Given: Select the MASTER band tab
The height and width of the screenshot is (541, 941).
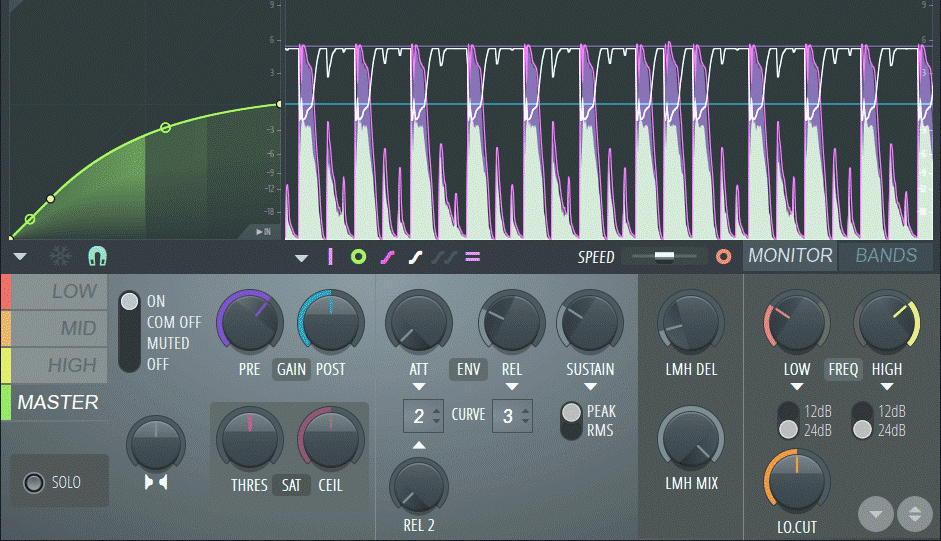Looking at the screenshot, I should pyautogui.click(x=54, y=402).
